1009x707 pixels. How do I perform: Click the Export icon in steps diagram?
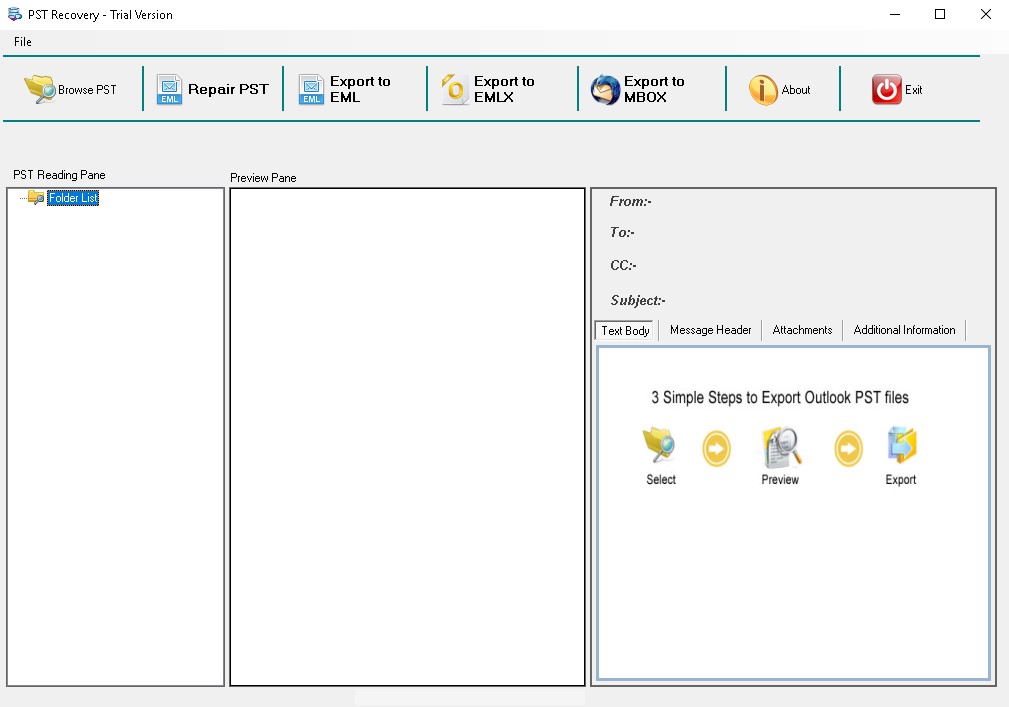(x=899, y=447)
